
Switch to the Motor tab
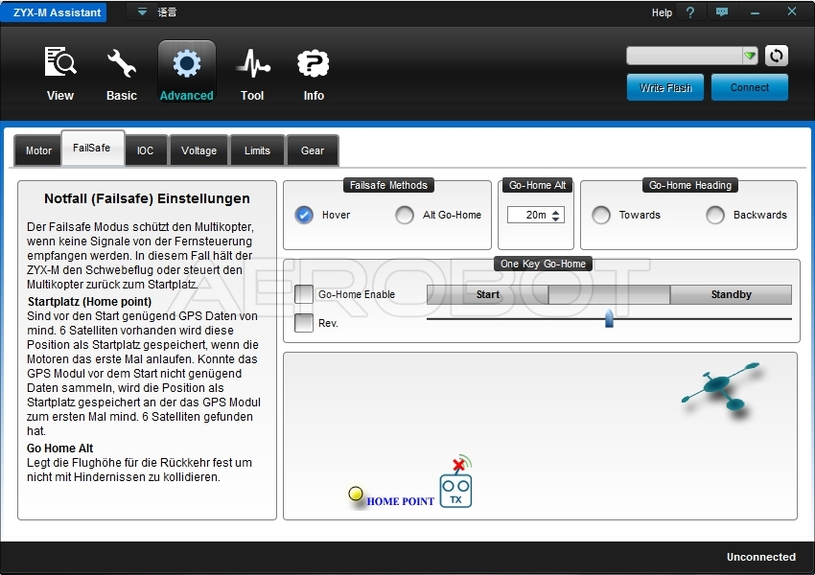[39, 151]
